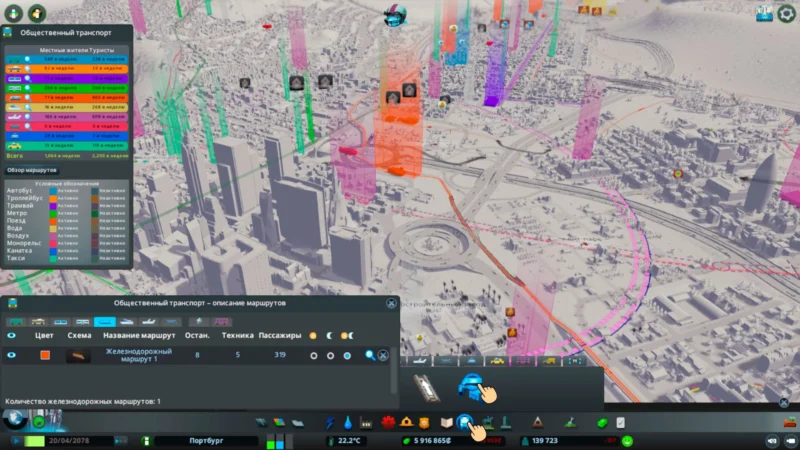Set railway route 1 to day-only operation
Screen dimensions: 800x450
point(314,356)
